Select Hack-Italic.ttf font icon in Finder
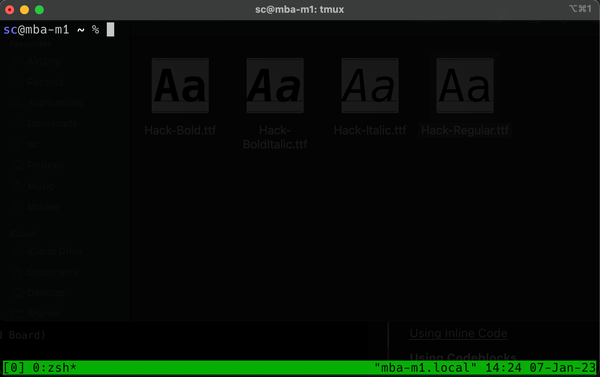The image size is (600, 377). pos(370,85)
